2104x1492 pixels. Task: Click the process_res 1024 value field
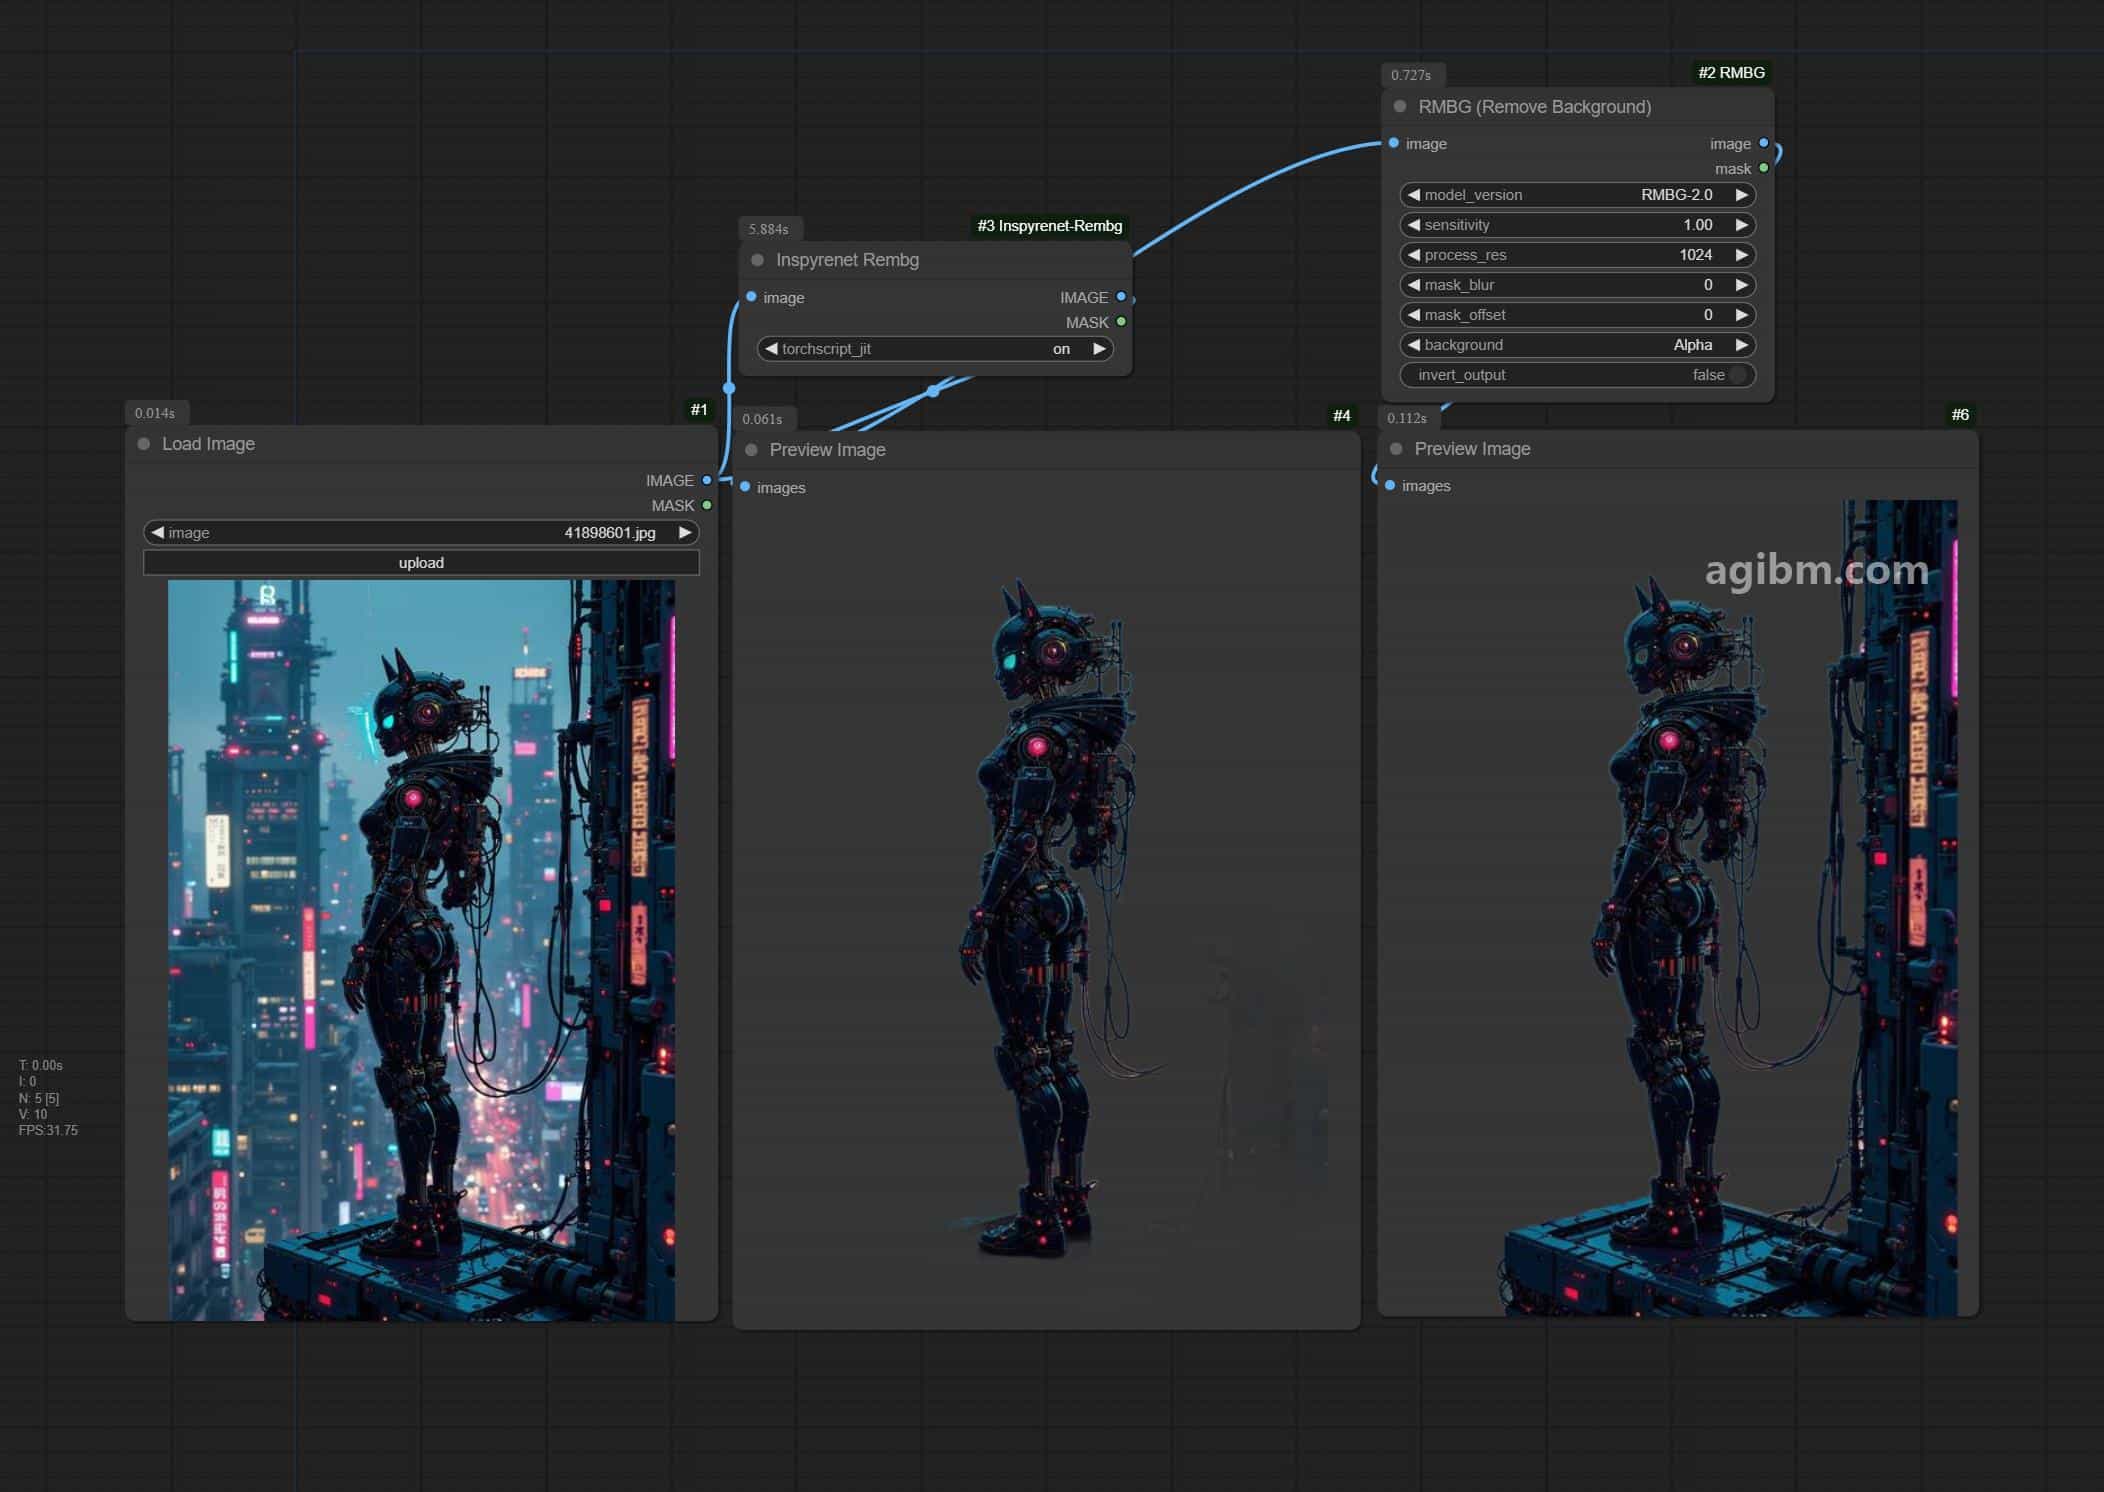[1578, 255]
